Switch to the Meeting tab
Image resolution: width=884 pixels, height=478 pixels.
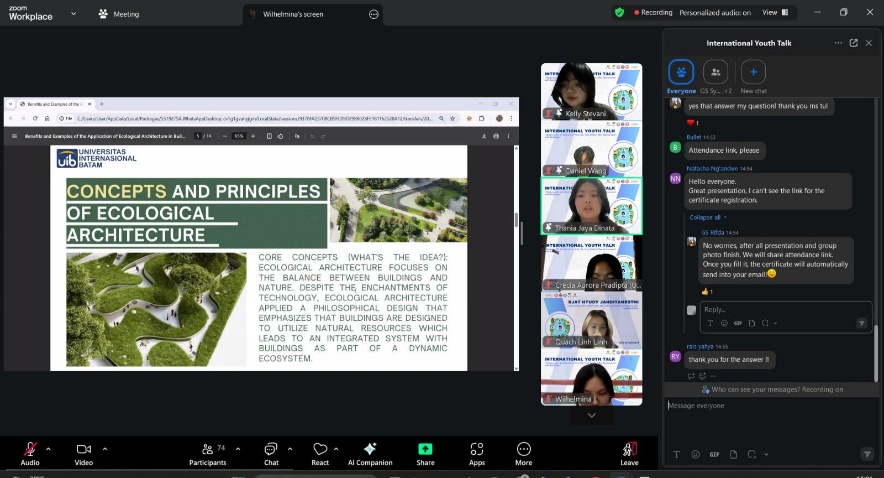pos(119,14)
